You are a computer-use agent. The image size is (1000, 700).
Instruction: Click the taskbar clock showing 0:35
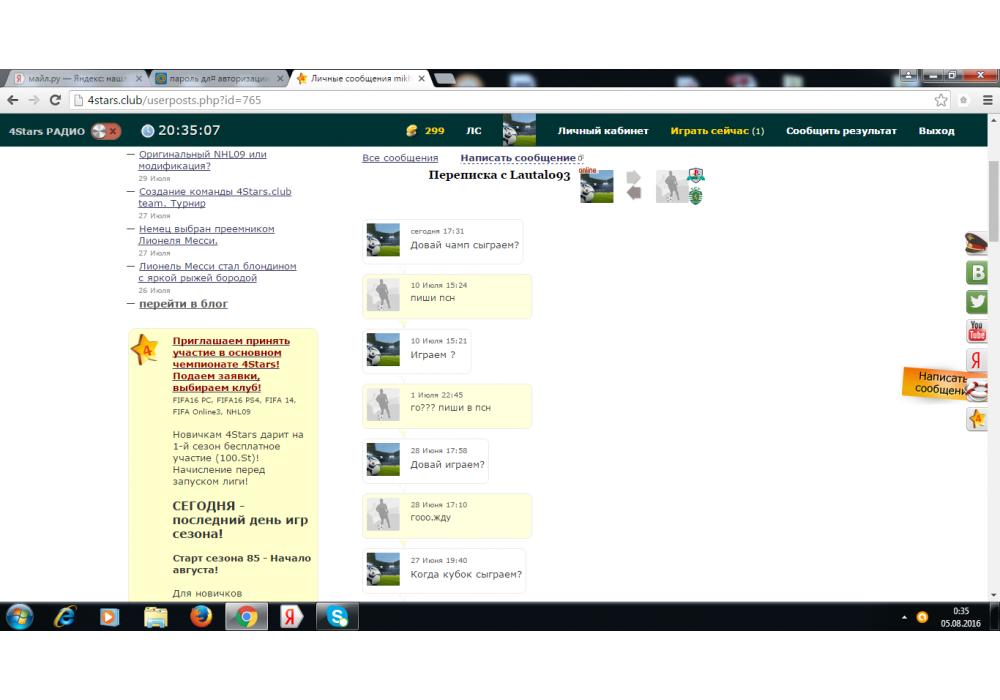point(960,616)
